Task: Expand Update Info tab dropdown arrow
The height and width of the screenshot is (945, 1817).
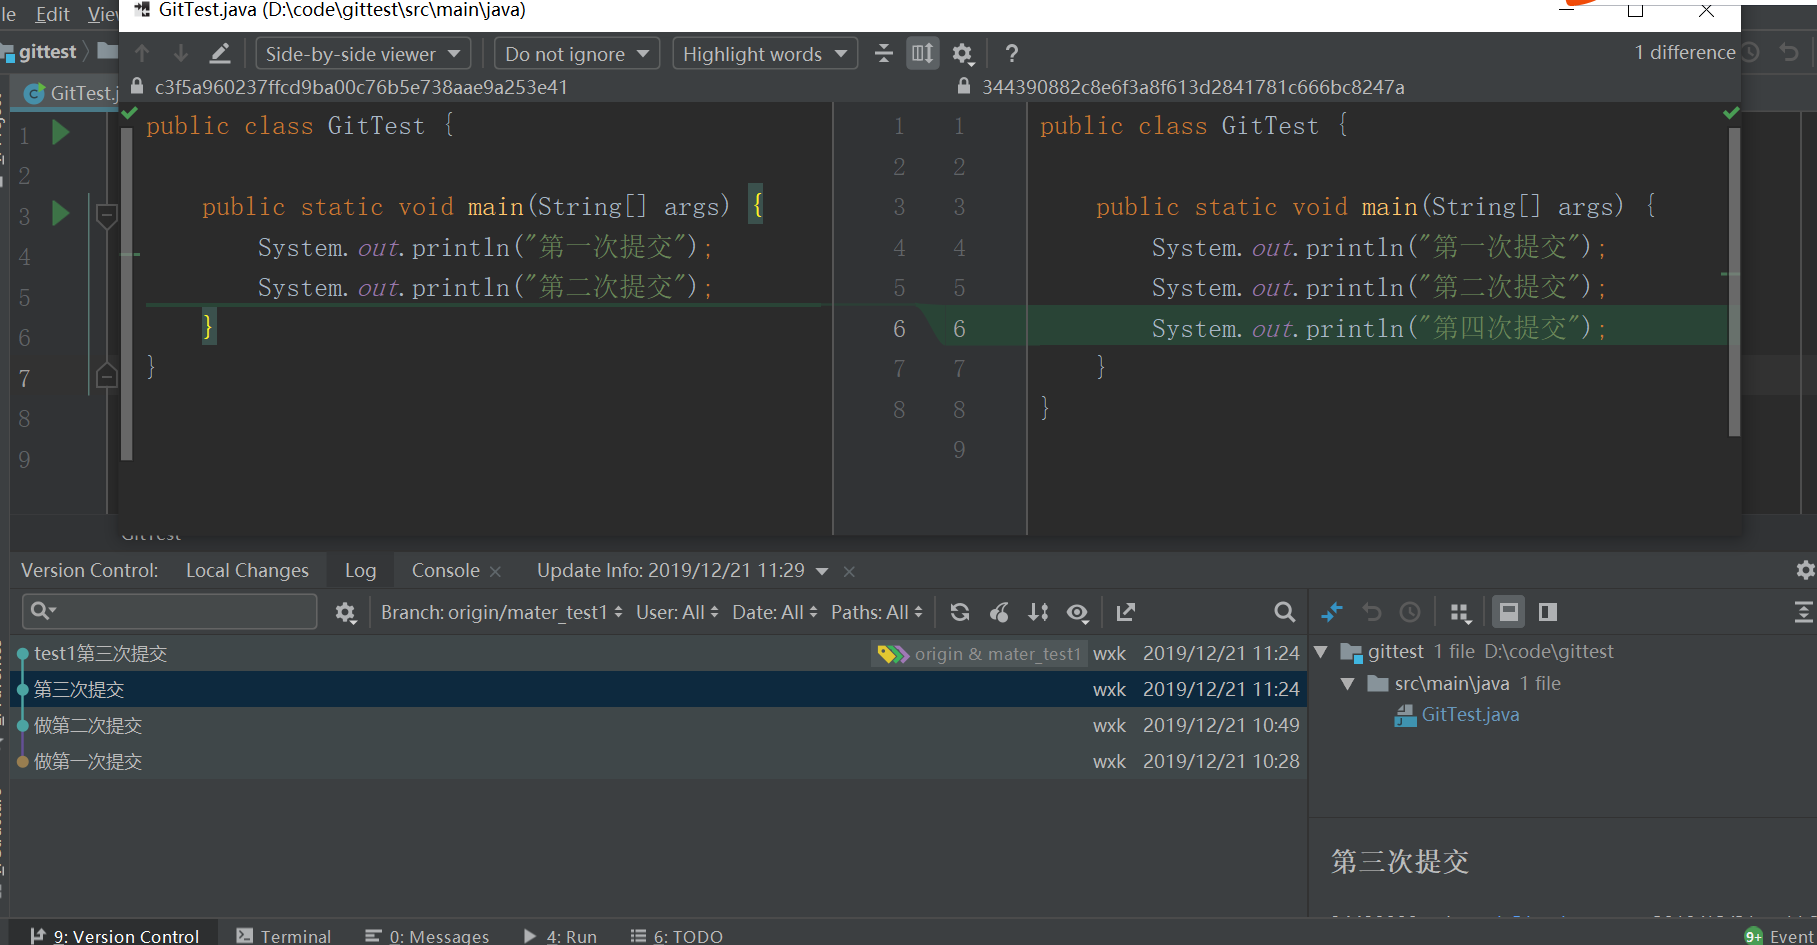Action: click(x=822, y=571)
